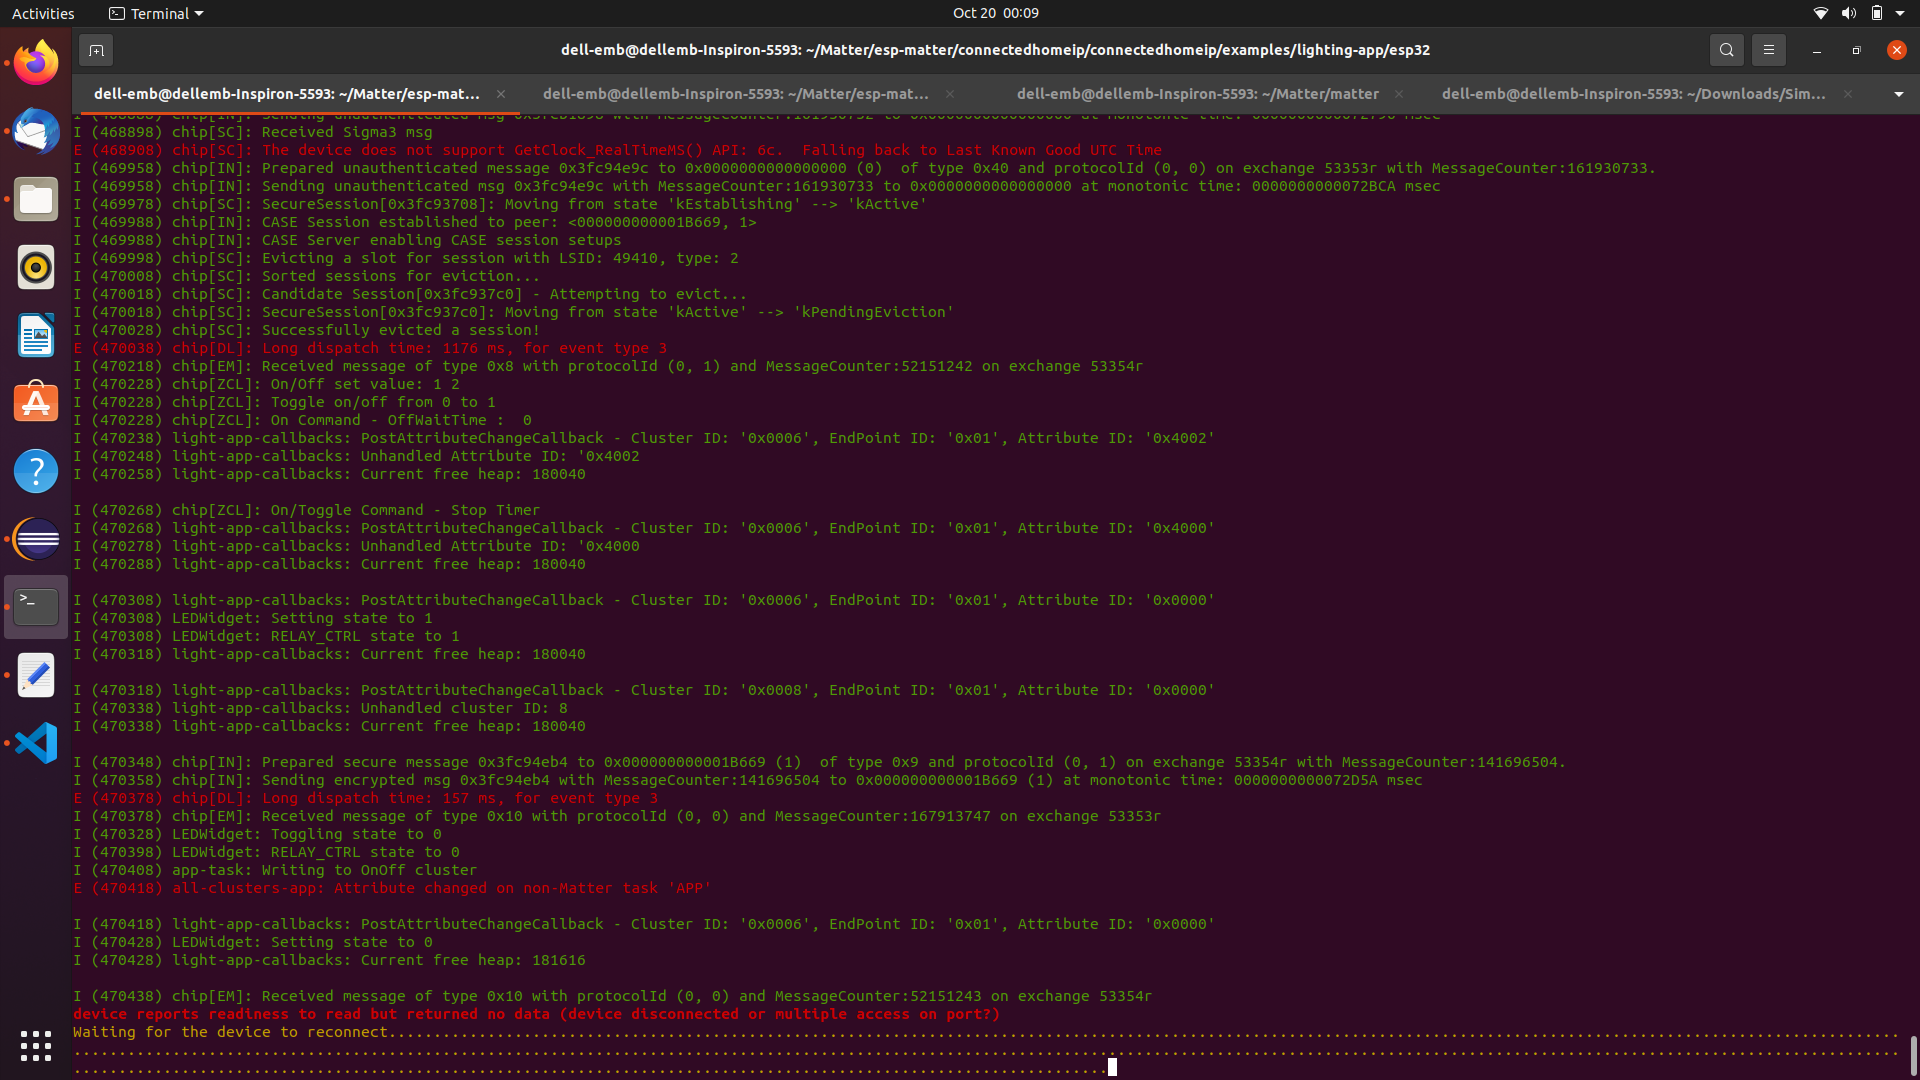Switch to the ~/Matter/matter terminal tab

click(1196, 93)
